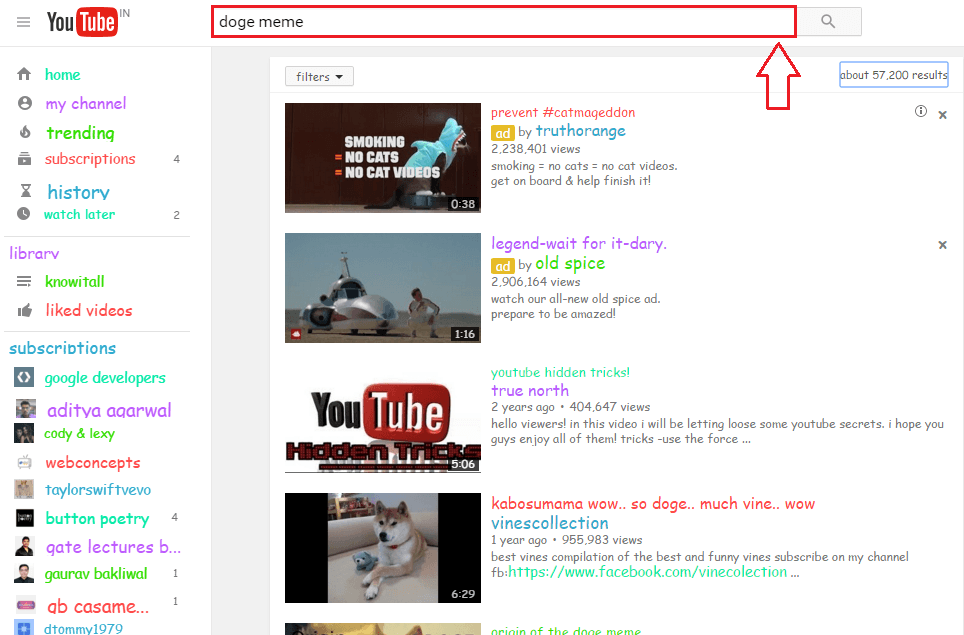Click the gb casame channel icon

pyautogui.click(x=25, y=605)
